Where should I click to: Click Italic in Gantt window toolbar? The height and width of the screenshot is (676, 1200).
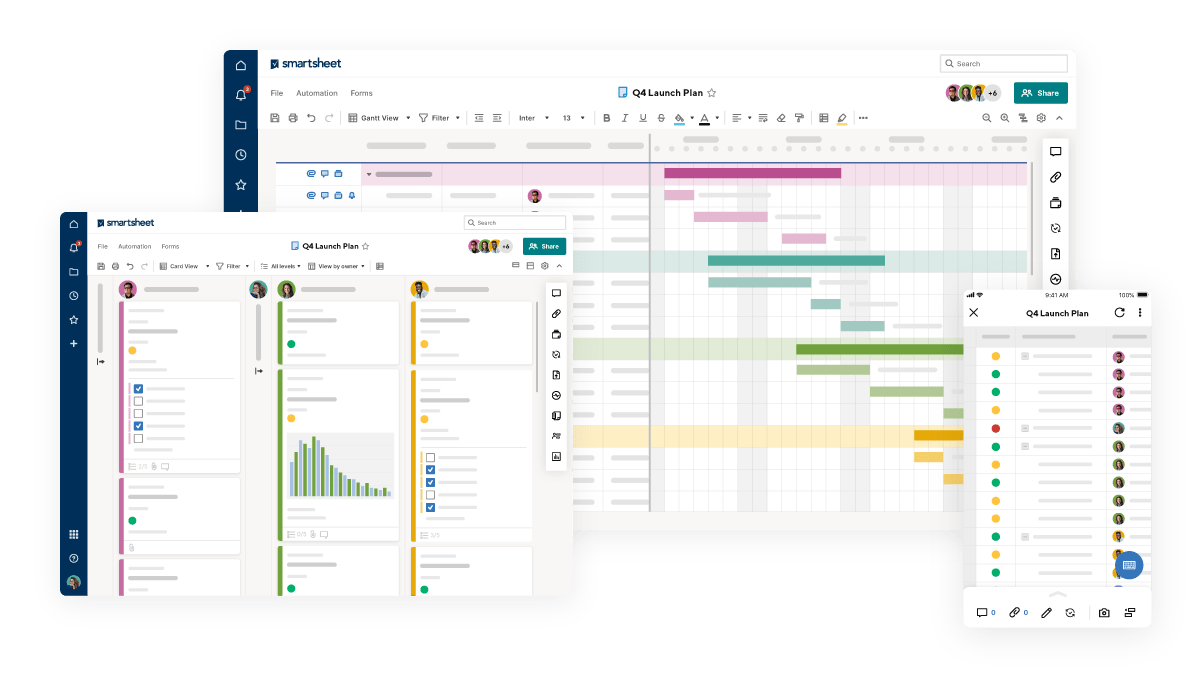(x=624, y=118)
